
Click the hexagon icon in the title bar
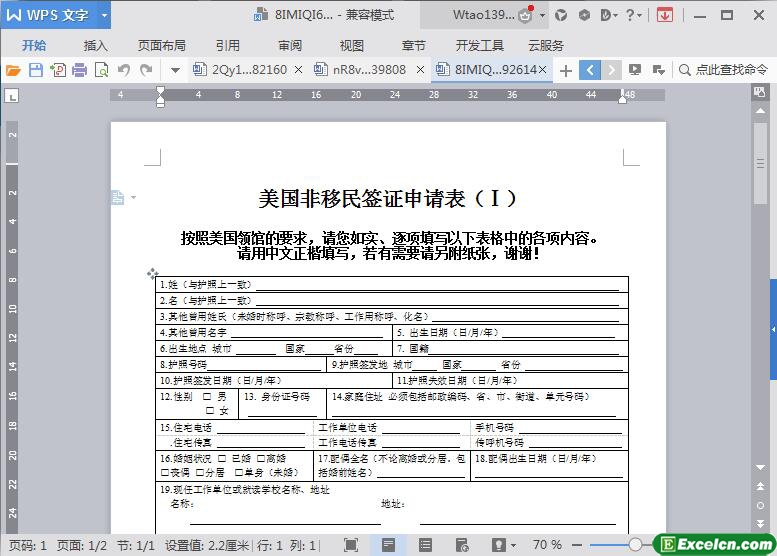[584, 15]
